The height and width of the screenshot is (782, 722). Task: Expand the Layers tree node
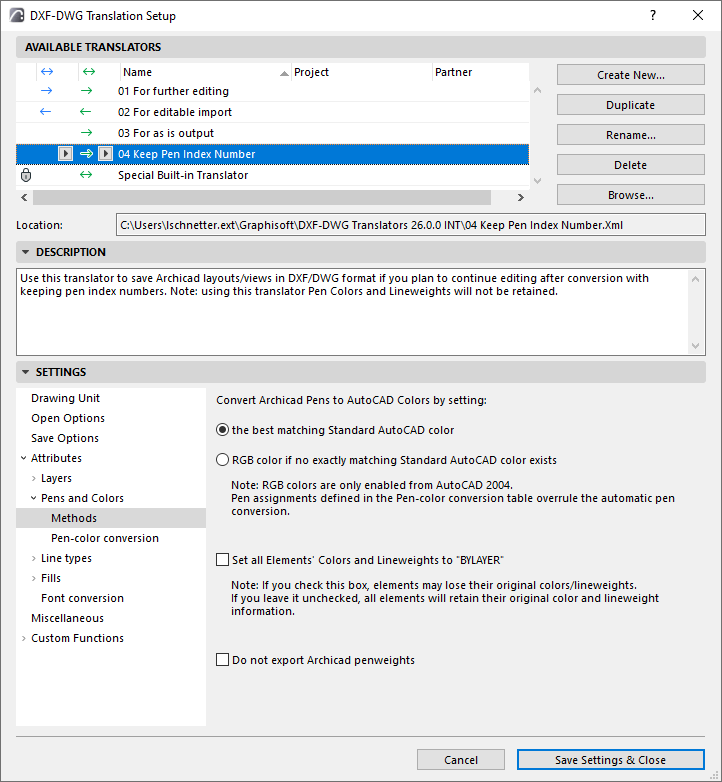33,478
